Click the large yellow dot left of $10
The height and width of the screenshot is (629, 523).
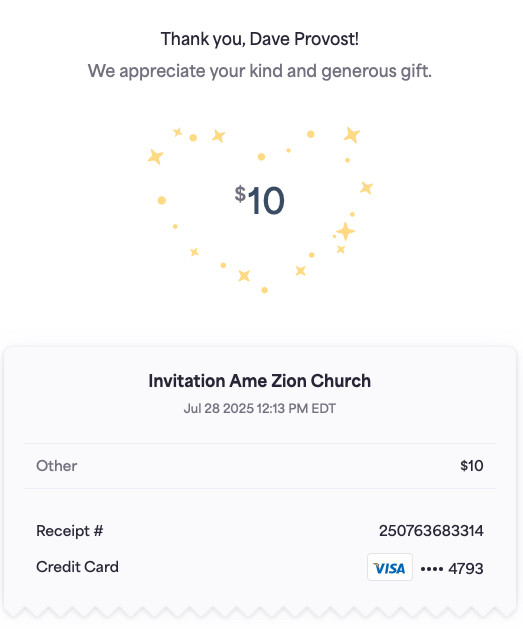coord(162,200)
